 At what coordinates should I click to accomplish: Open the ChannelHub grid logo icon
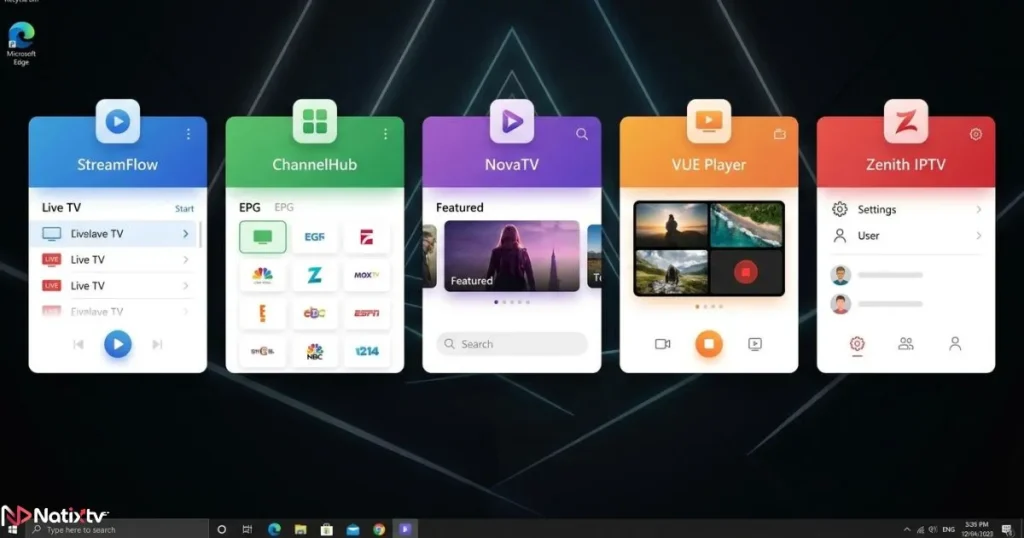point(315,121)
